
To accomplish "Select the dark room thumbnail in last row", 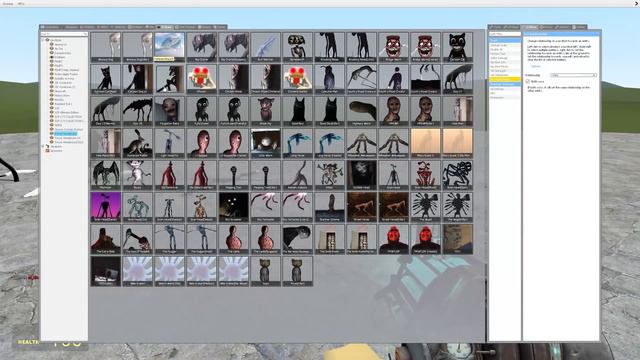I will (x=105, y=271).
